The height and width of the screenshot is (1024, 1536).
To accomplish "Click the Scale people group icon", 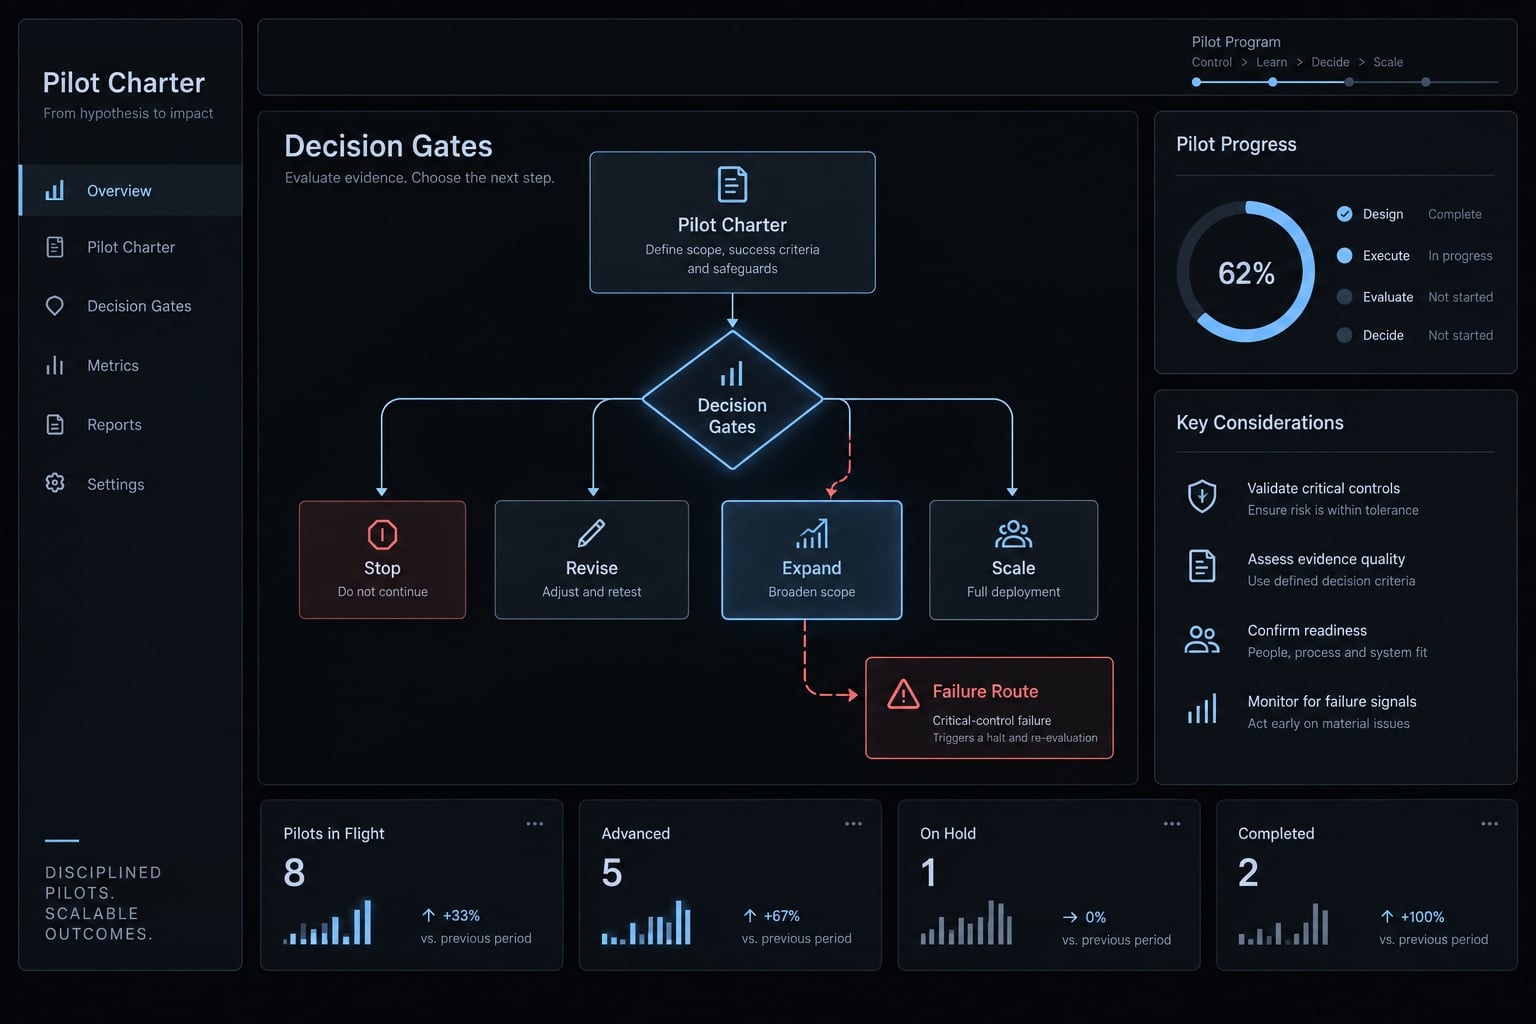I will pos(1013,535).
